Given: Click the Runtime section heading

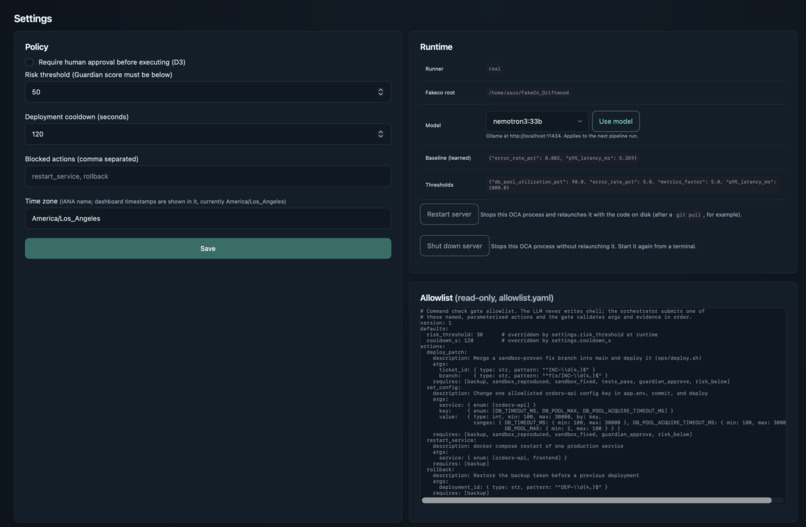Looking at the screenshot, I should point(436,47).
